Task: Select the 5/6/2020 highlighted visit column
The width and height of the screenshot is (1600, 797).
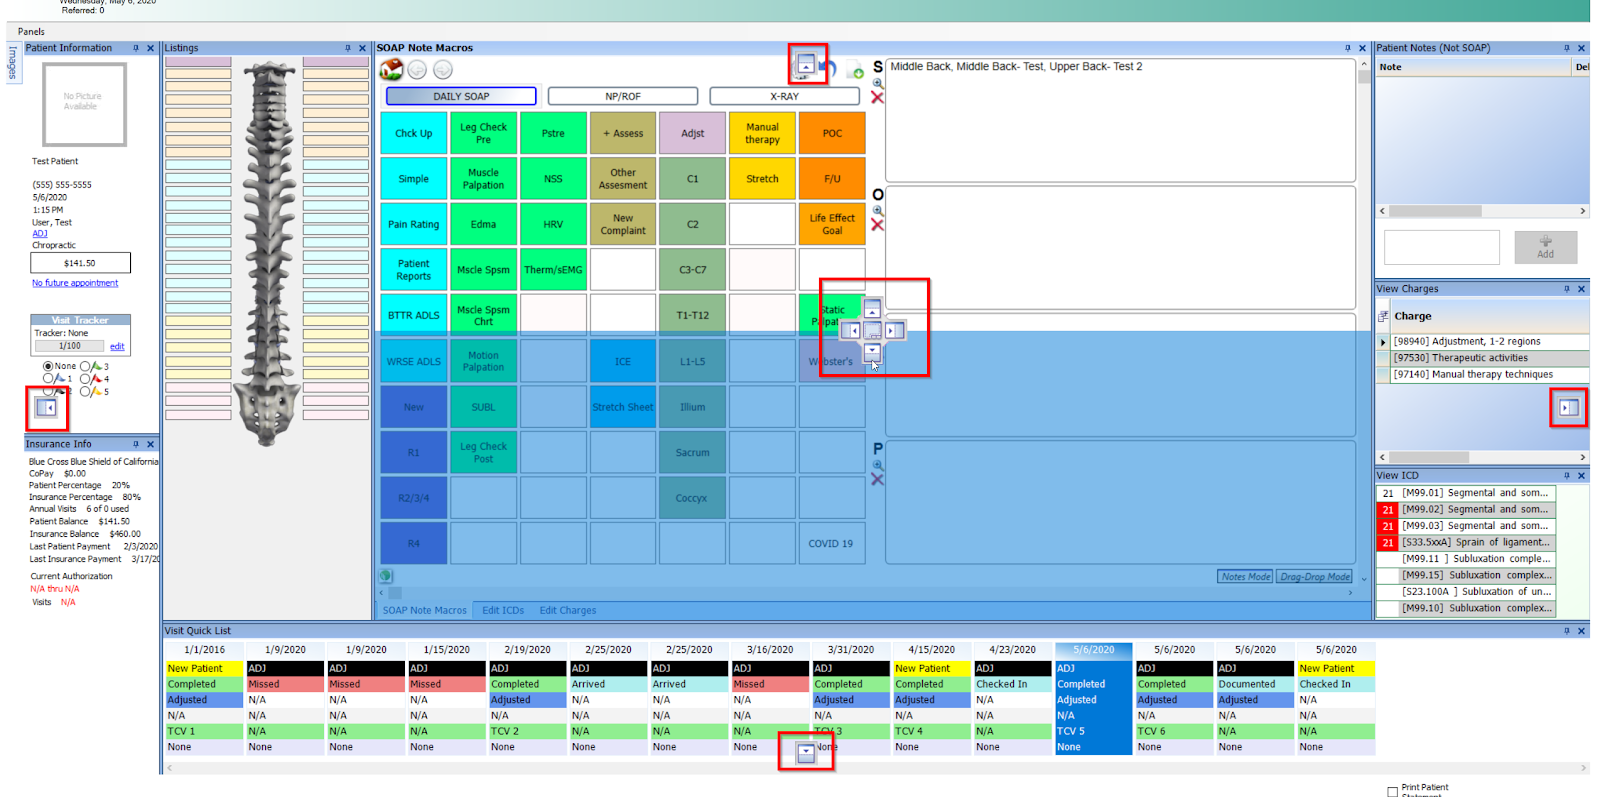Action: click(1094, 698)
